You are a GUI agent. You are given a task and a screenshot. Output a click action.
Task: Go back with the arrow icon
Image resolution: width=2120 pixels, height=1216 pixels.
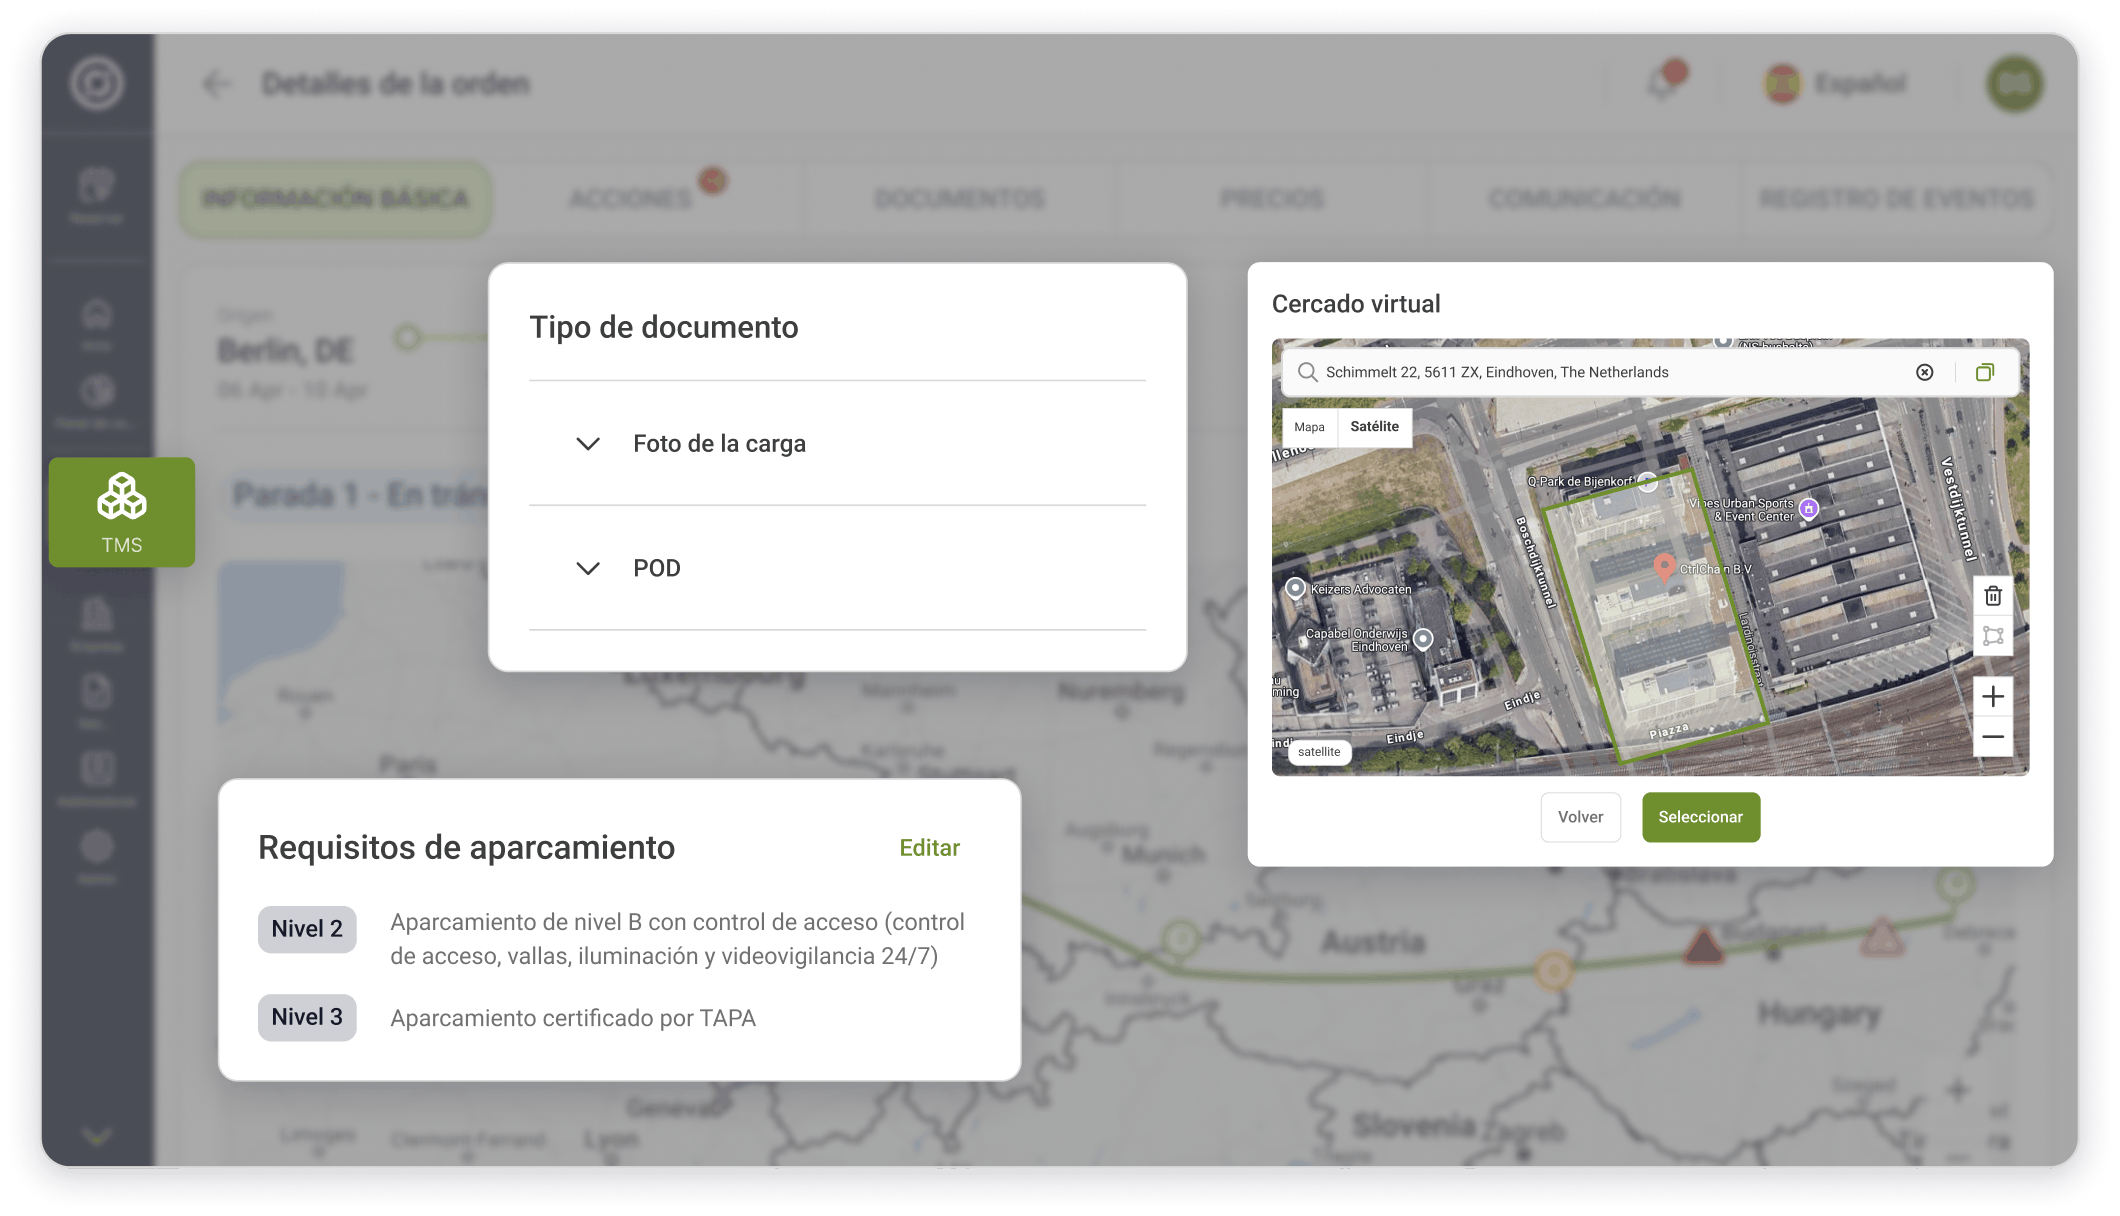pos(217,84)
